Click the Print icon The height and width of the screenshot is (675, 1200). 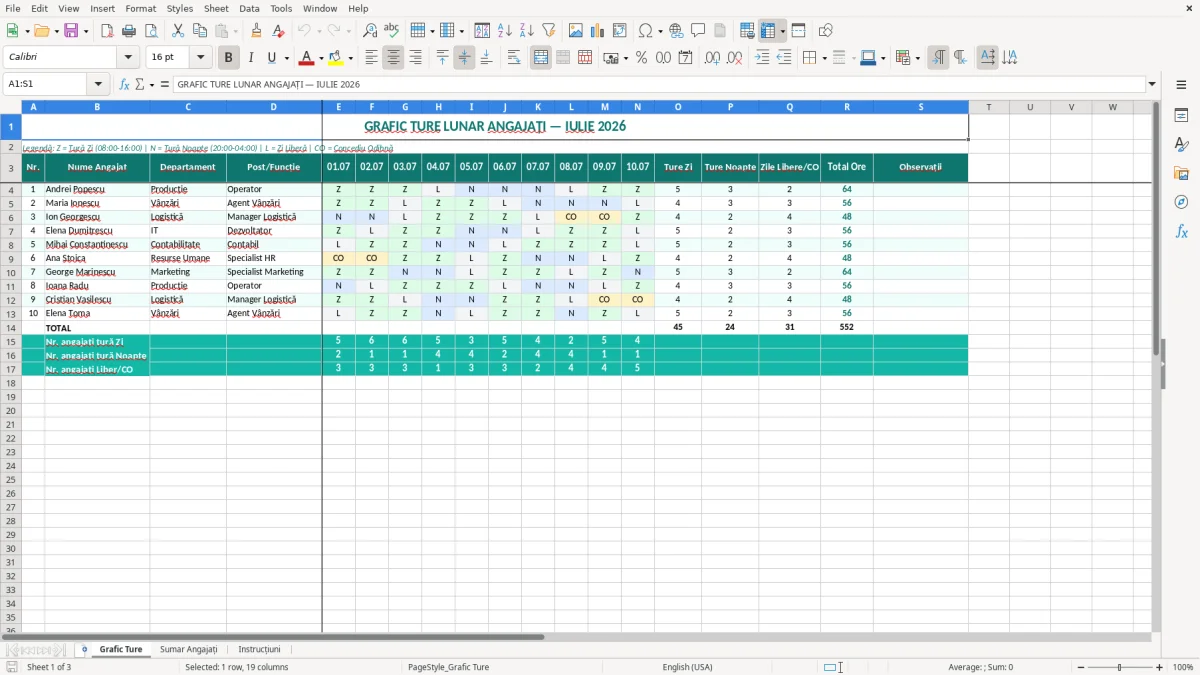tap(129, 31)
